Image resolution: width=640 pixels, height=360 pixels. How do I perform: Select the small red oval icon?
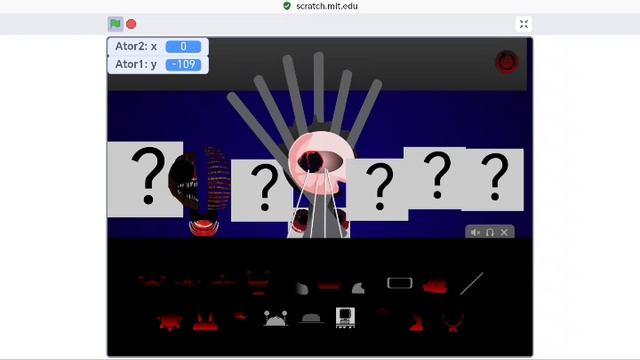pyautogui.click(x=240, y=316)
